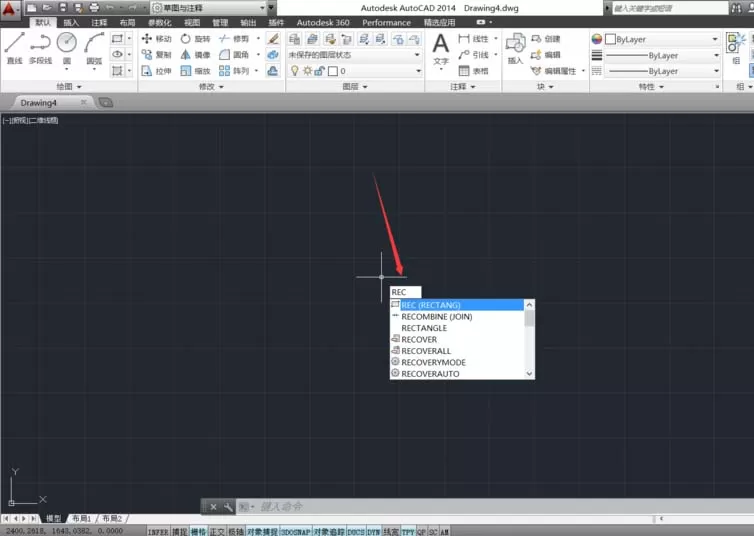Select the Circle (圆) tool
The image size is (754, 536).
(x=67, y=48)
